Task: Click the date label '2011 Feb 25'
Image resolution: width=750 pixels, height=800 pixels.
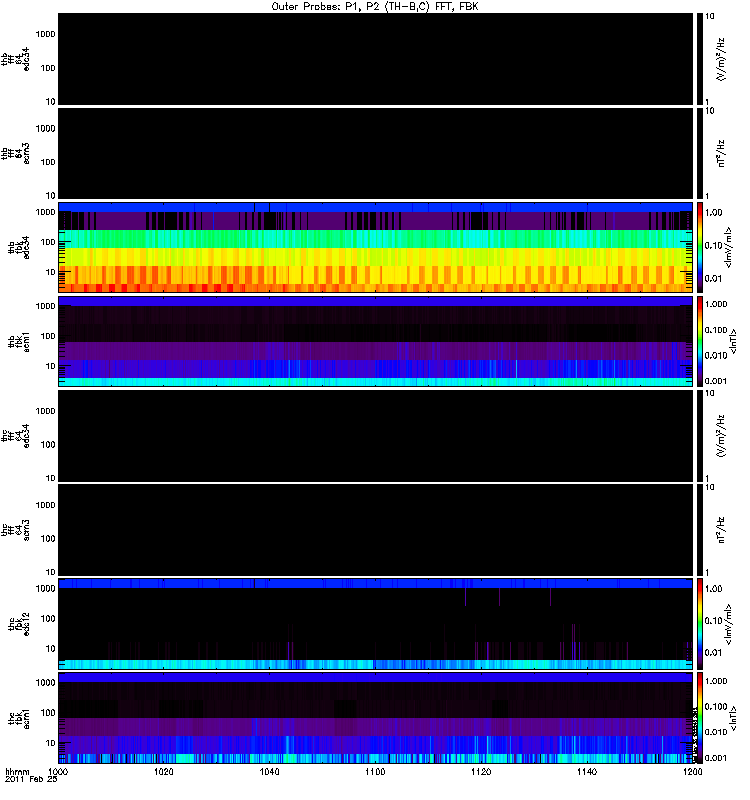Action: [31, 779]
